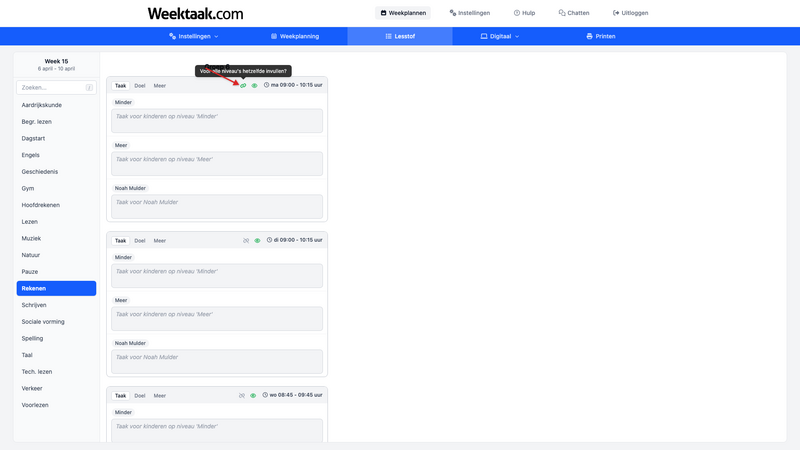
Task: Expand the Instellingen dropdown in the blue bar
Action: [193, 36]
